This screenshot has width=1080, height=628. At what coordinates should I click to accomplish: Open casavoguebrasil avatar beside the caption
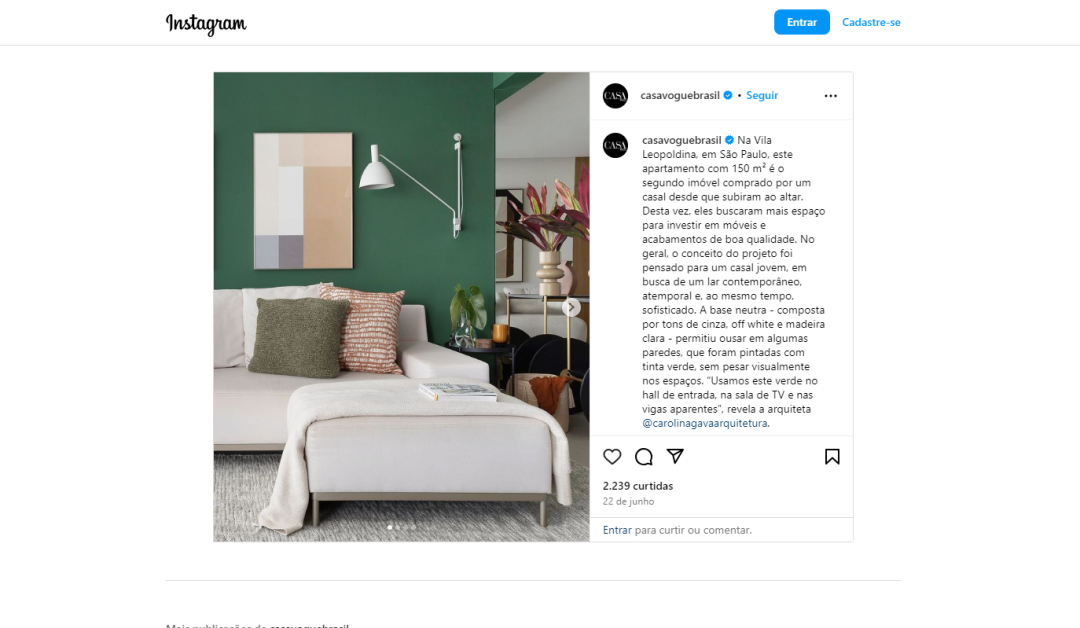click(615, 145)
